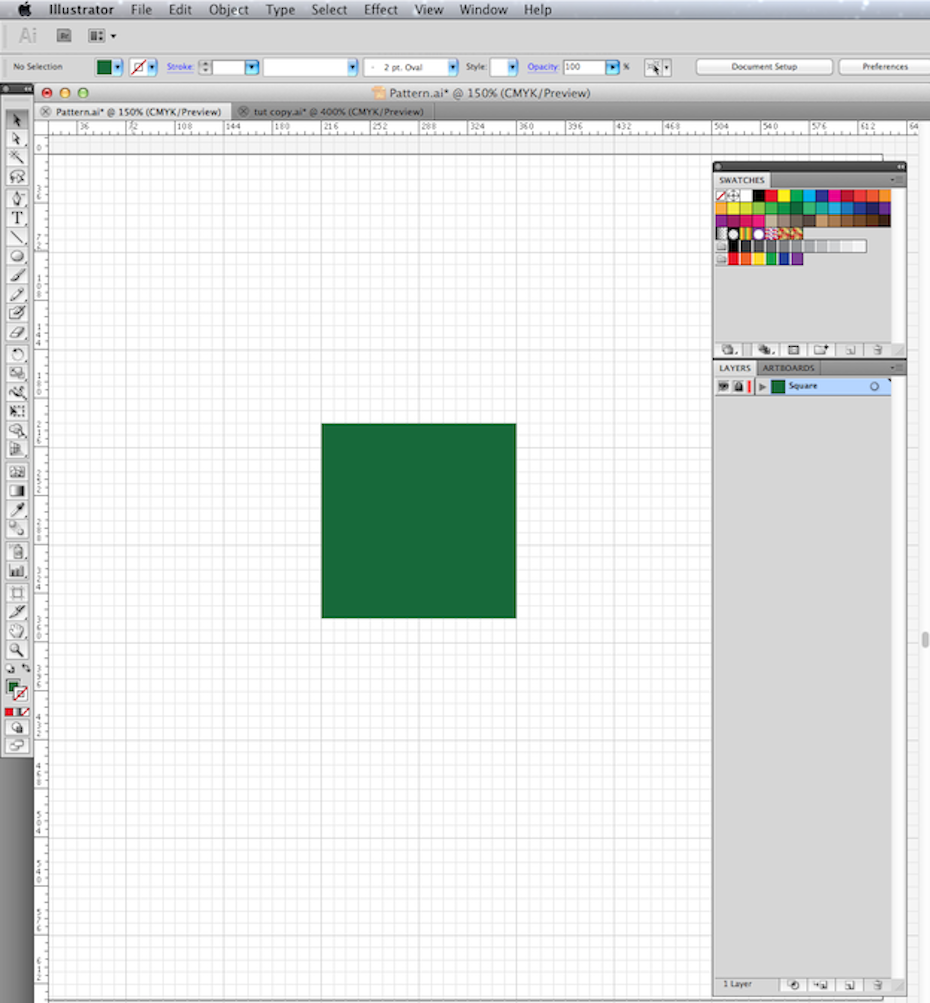Image resolution: width=930 pixels, height=1003 pixels.
Task: Choose the Paintbrush tool
Action: point(17,275)
